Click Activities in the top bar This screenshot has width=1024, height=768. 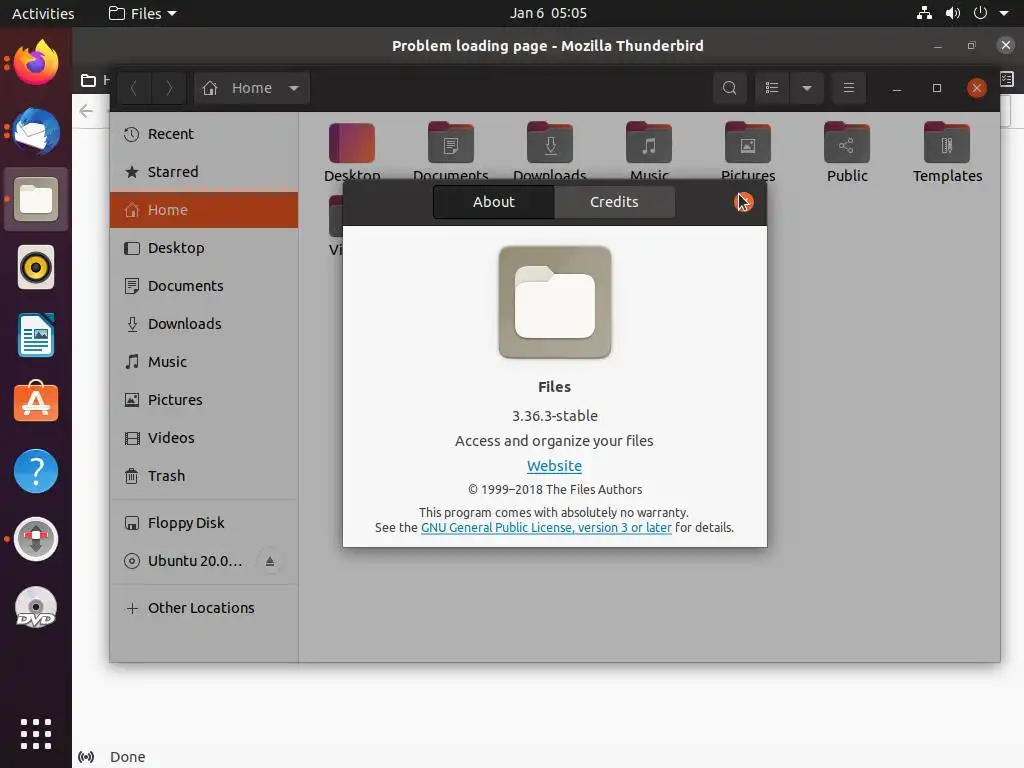[43, 13]
